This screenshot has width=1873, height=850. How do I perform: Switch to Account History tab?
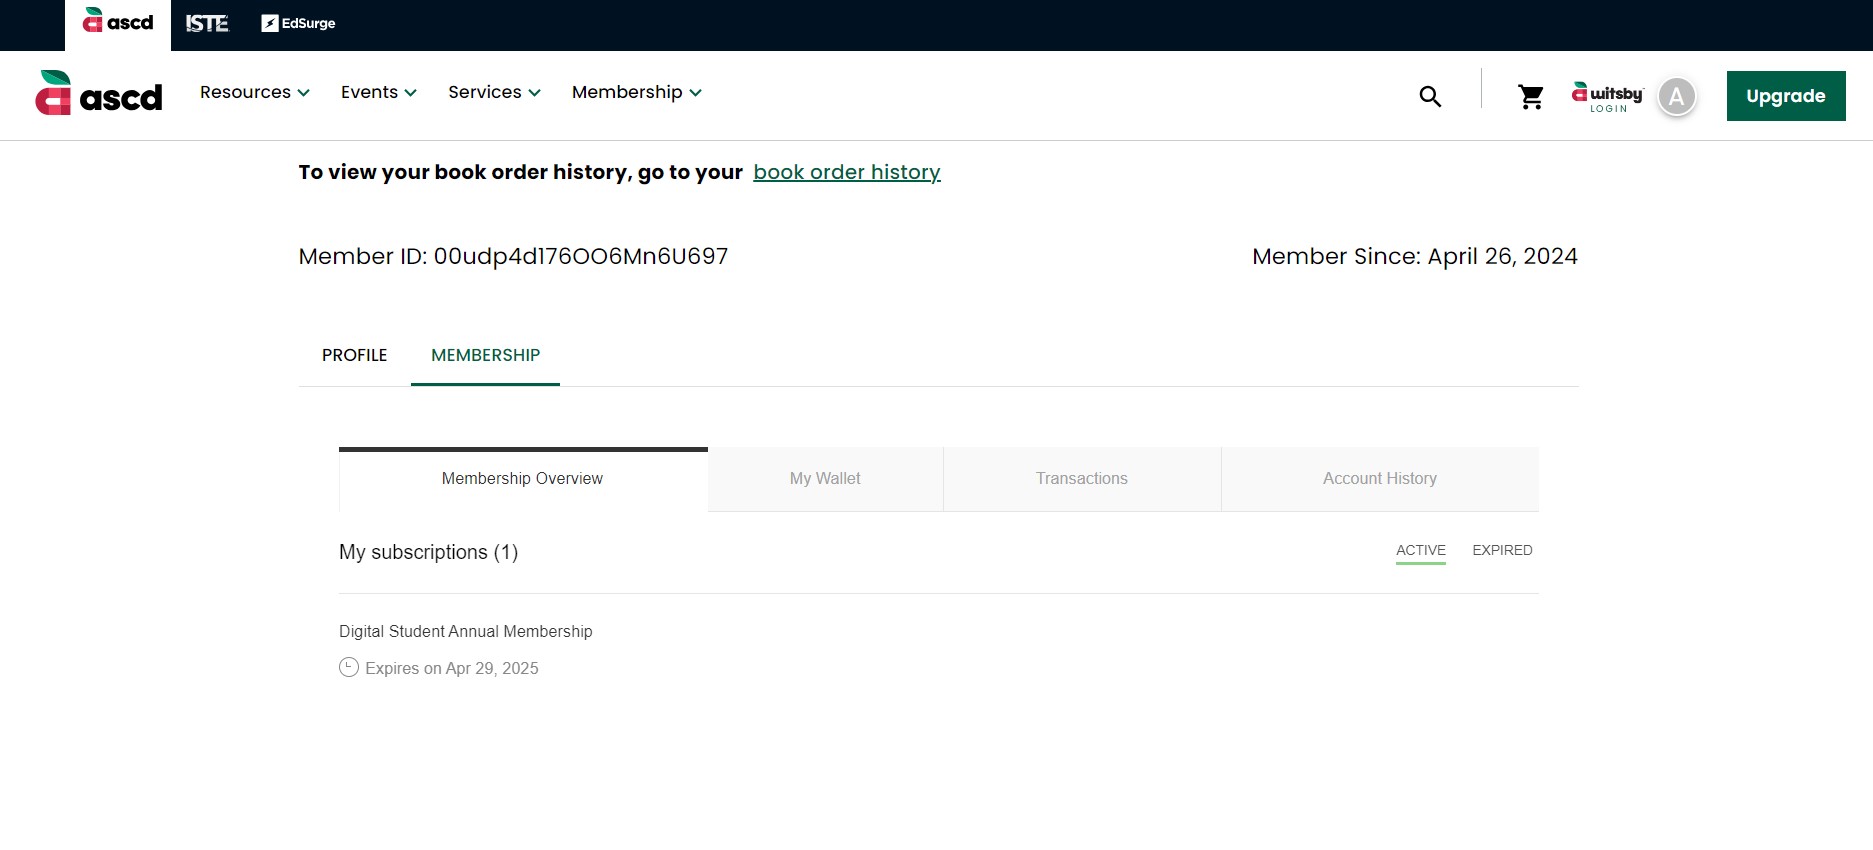coord(1379,479)
